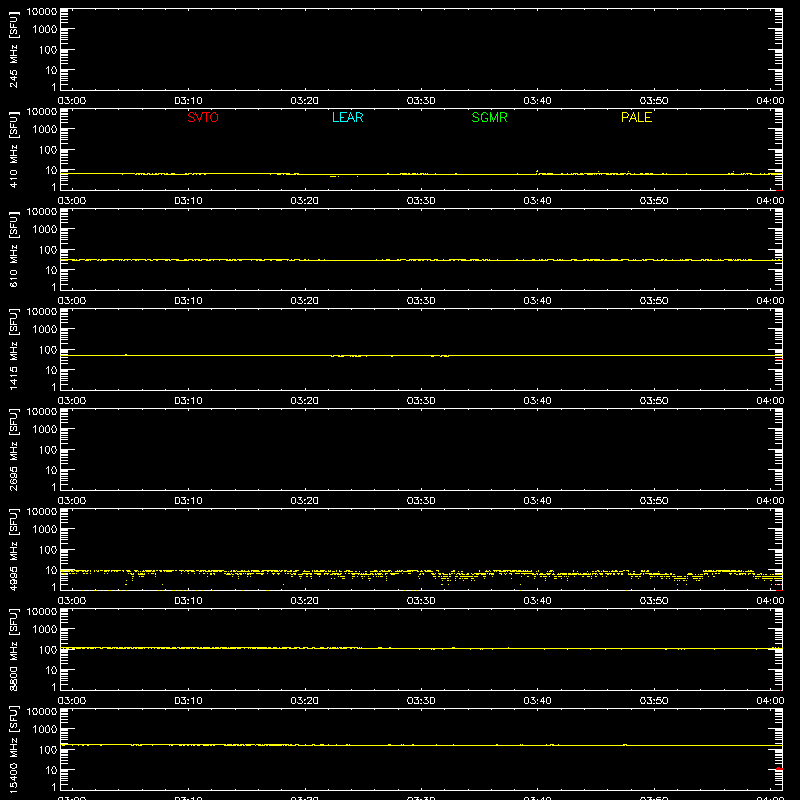Viewport: 800px width, 800px height.
Task: Click 04:00 under the 245 MHz panel
Action: pos(770,101)
